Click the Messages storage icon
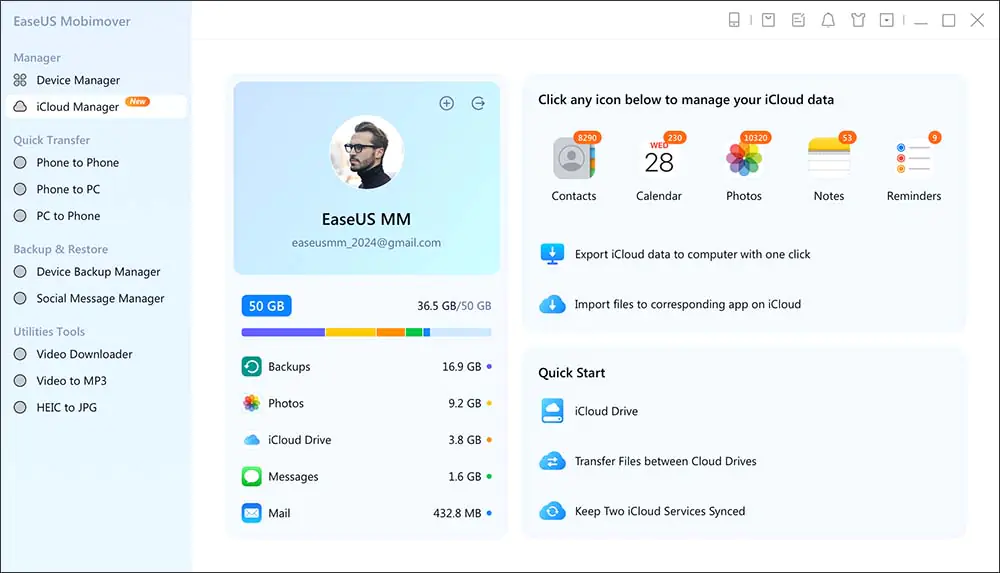 pos(251,477)
